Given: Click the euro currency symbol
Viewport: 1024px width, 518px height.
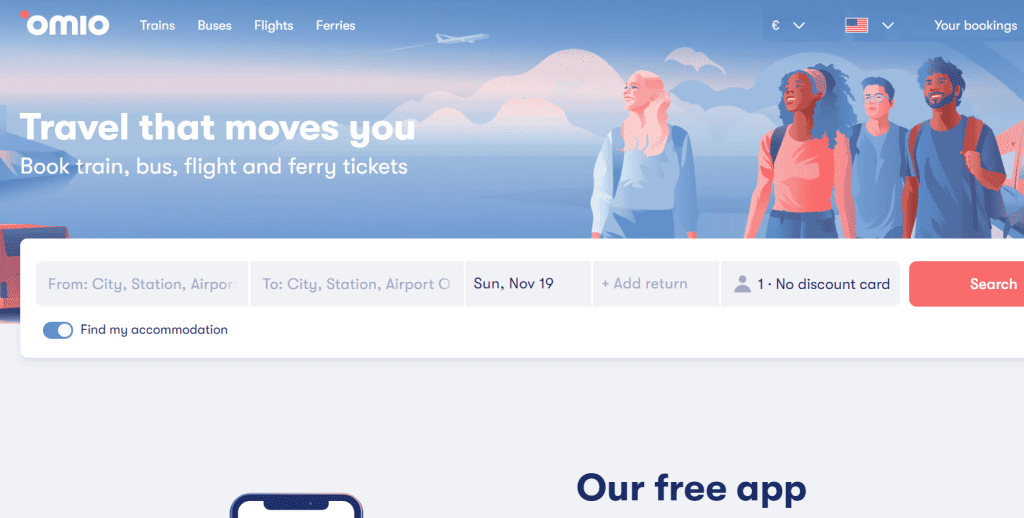Looking at the screenshot, I should pos(775,25).
